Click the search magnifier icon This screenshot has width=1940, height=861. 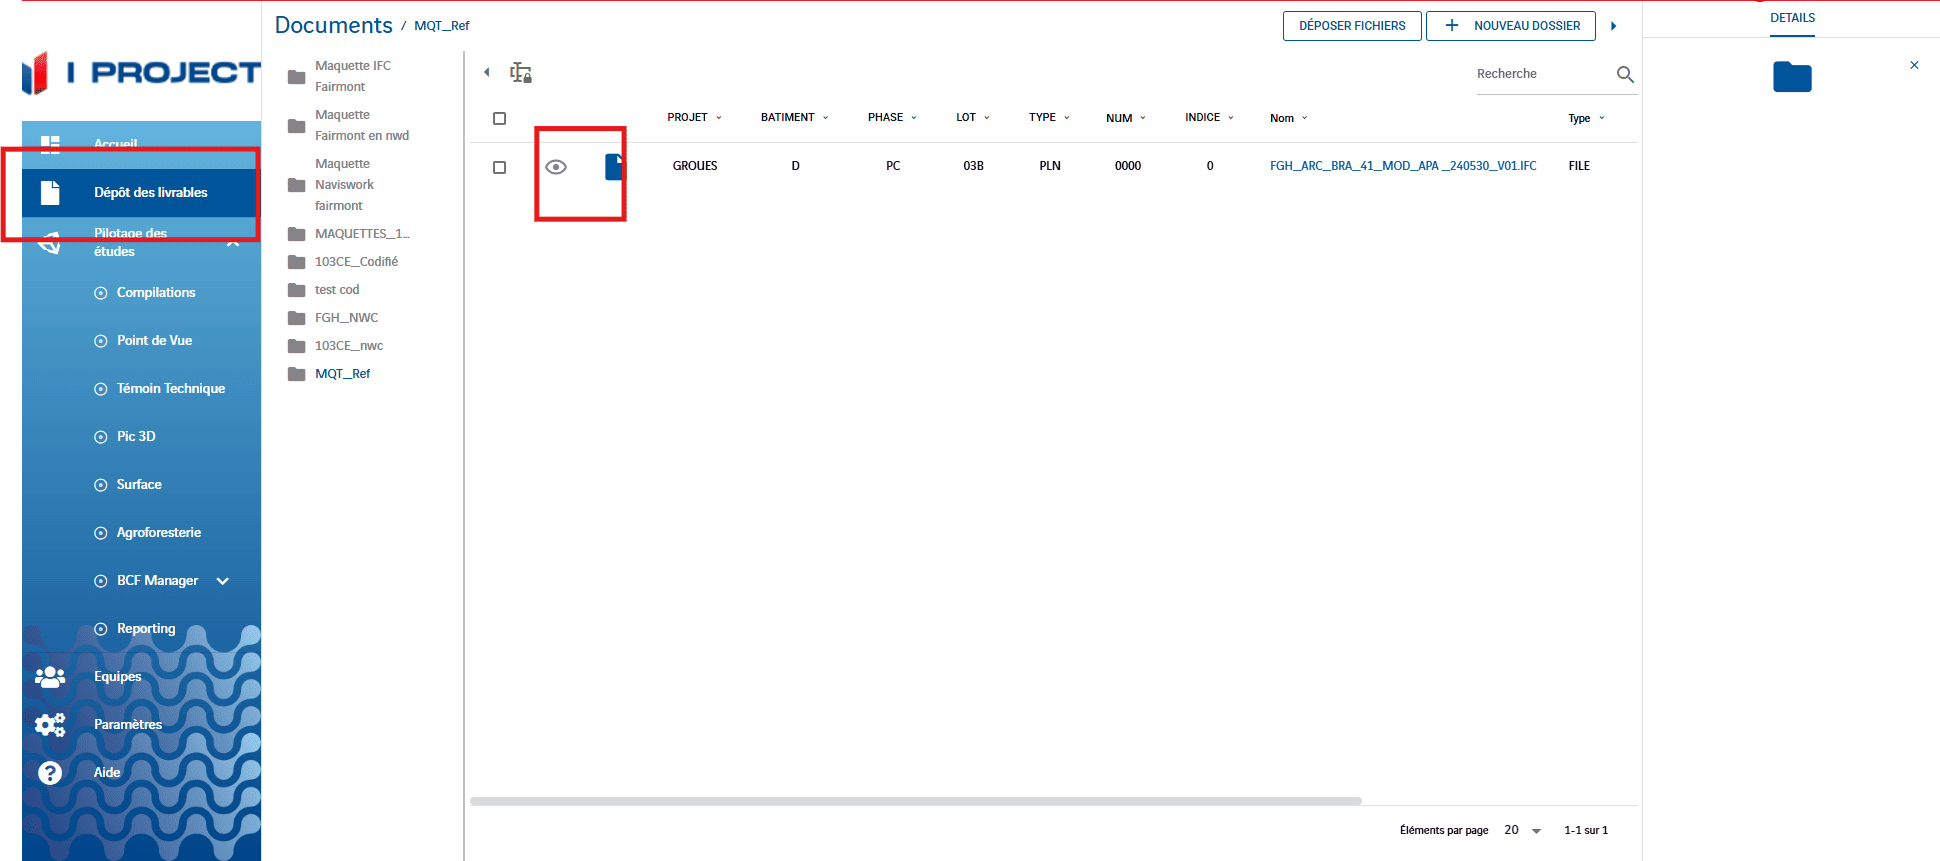point(1625,75)
